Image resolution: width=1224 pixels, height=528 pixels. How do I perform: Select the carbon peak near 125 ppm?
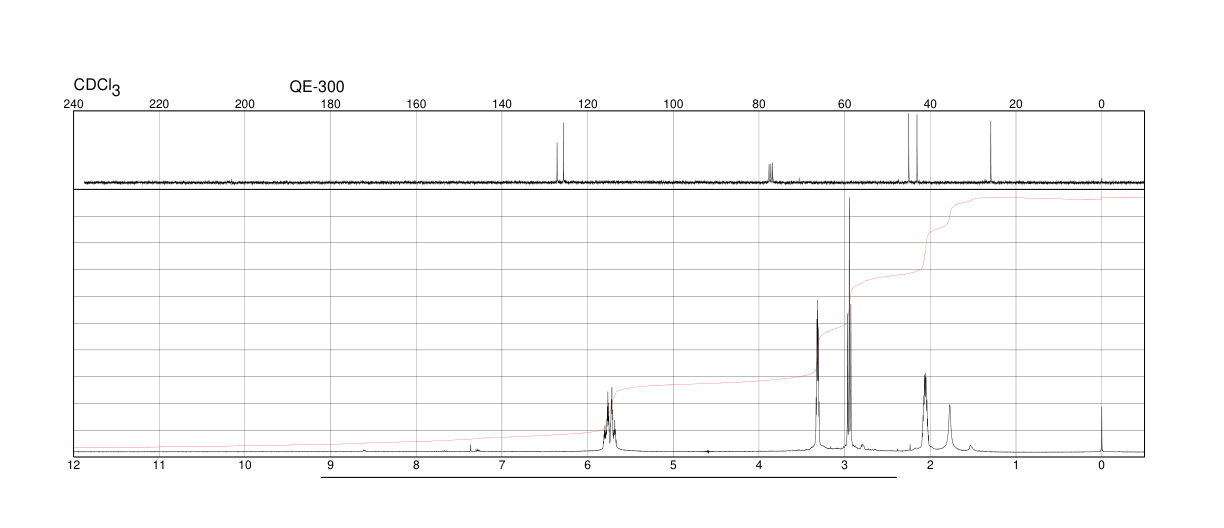[x=563, y=152]
